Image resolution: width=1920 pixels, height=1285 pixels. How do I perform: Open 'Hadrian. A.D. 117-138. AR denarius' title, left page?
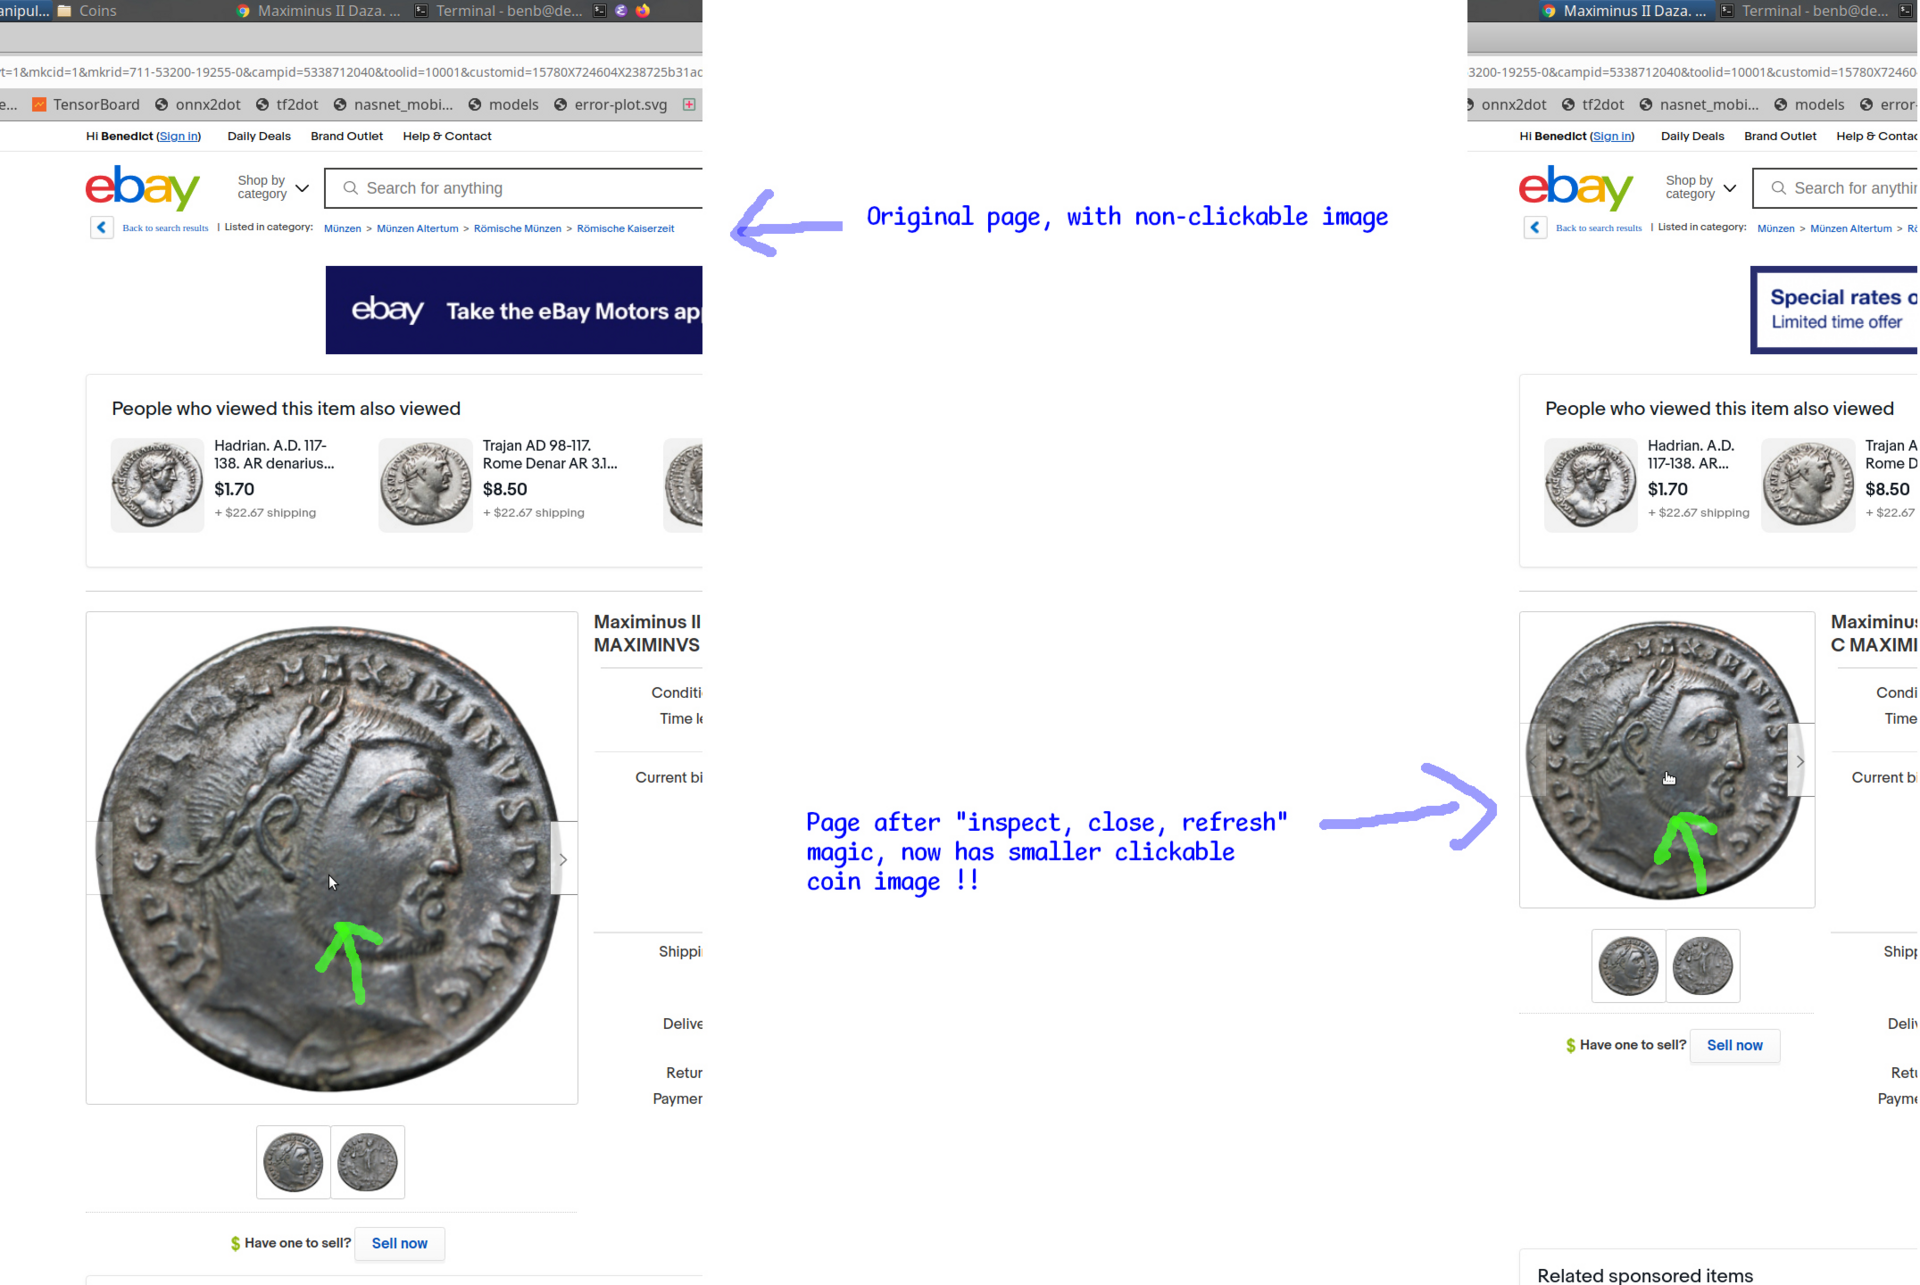[274, 454]
